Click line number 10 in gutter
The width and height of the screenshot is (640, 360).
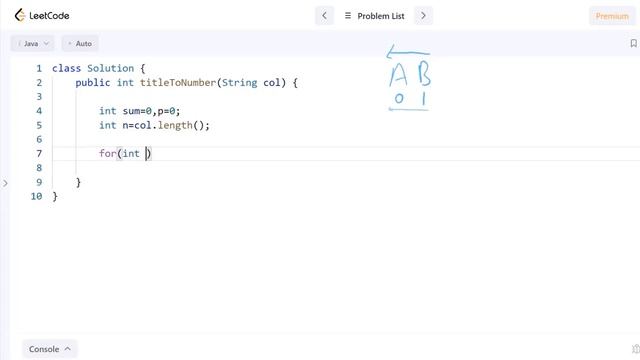[x=36, y=196]
